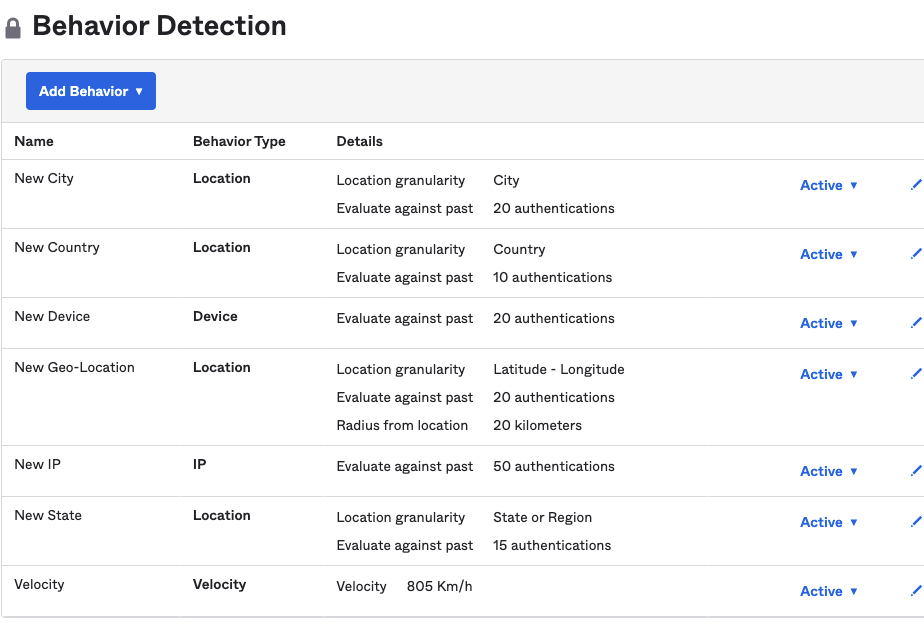Change New Device status via Active dropdown
Screen dimensions: 924x641
[x=829, y=323]
